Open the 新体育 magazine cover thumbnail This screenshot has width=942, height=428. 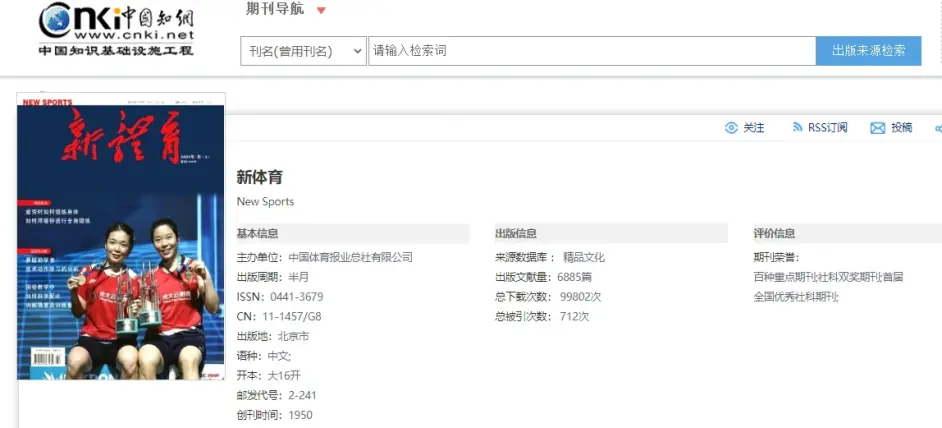click(121, 236)
